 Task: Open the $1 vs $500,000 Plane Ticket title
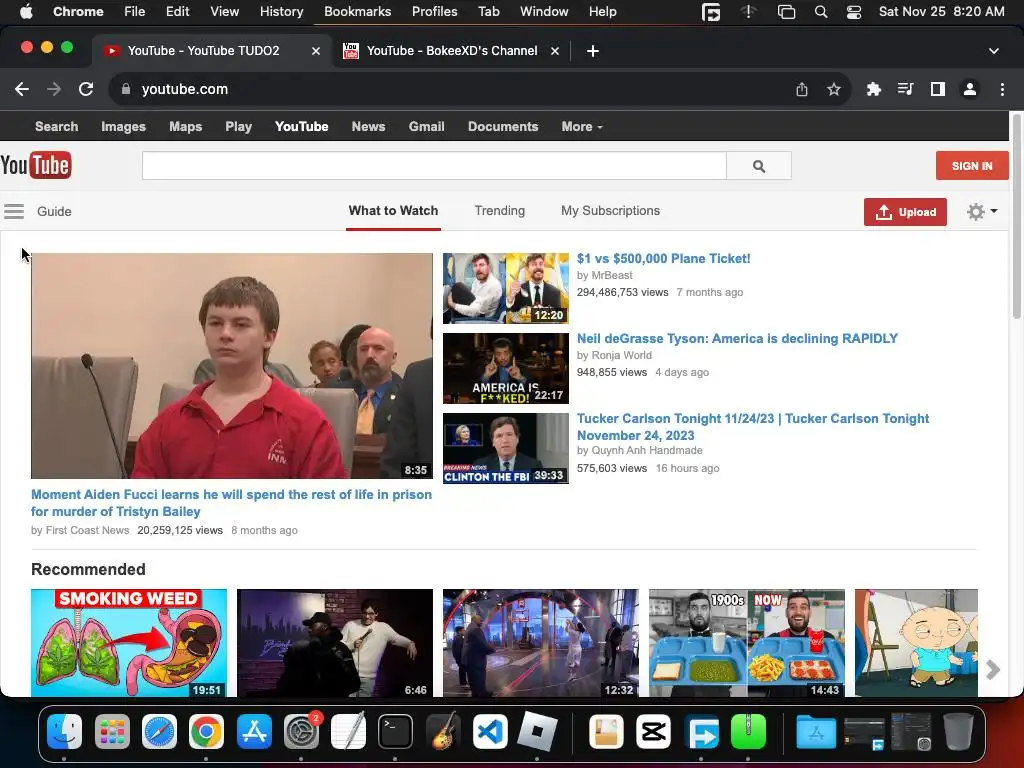tap(664, 259)
